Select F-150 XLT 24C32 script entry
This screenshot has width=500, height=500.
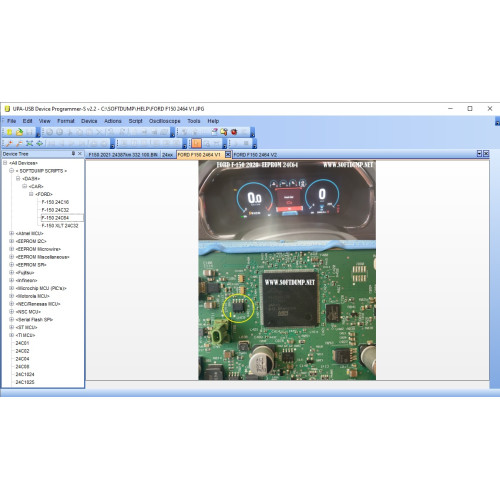(60, 226)
